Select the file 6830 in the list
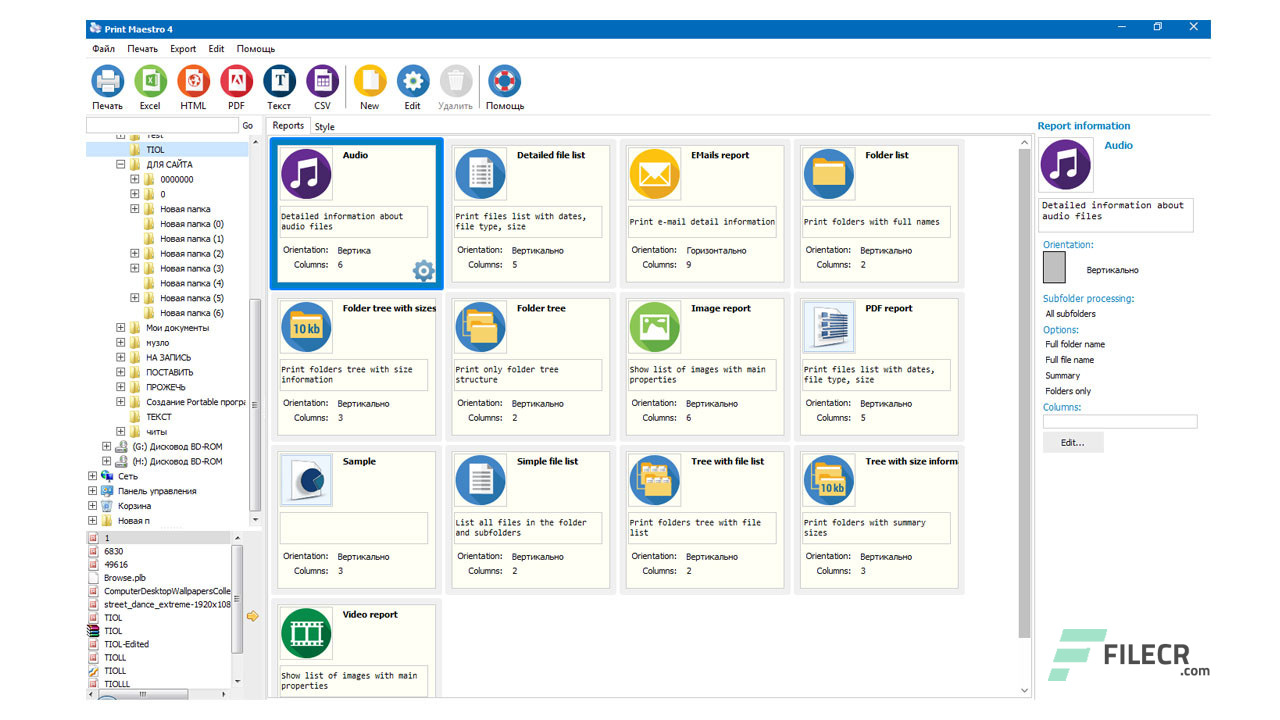 (x=114, y=552)
